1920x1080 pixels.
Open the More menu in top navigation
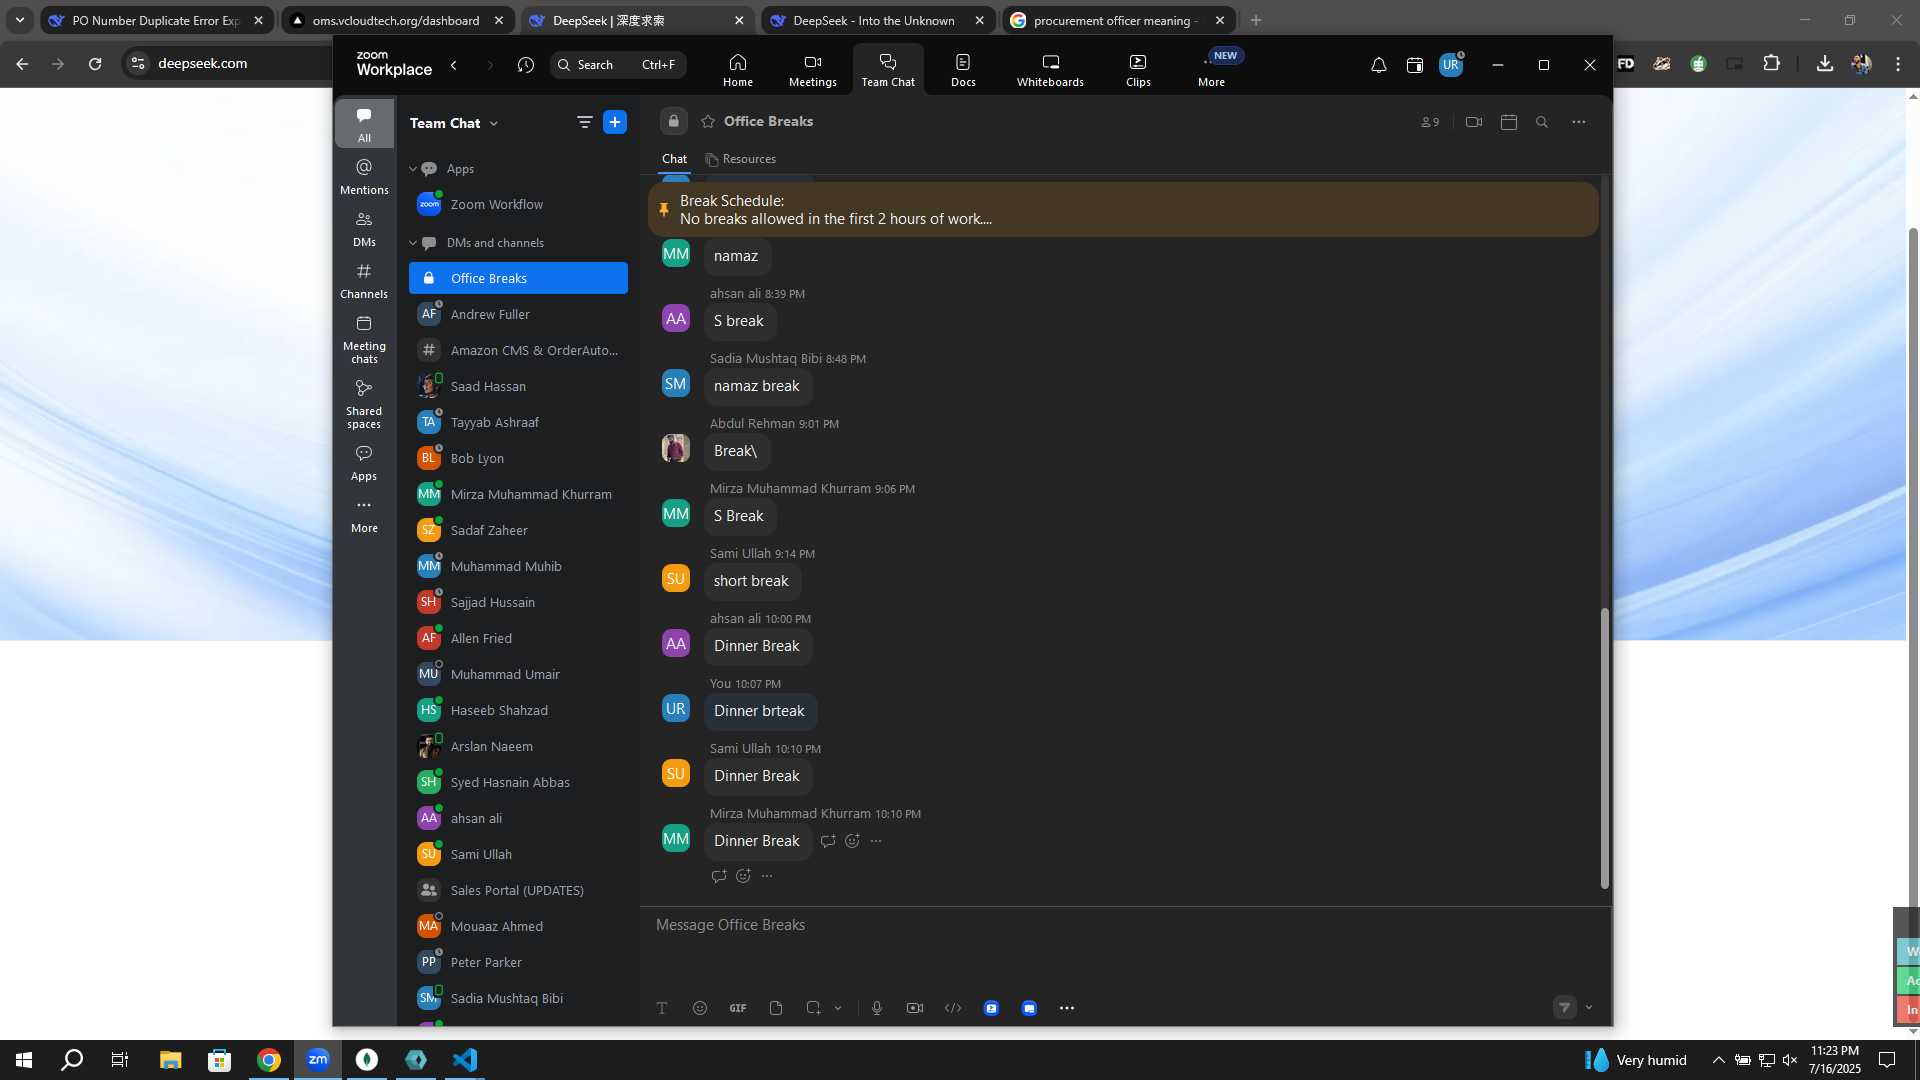1211,69
